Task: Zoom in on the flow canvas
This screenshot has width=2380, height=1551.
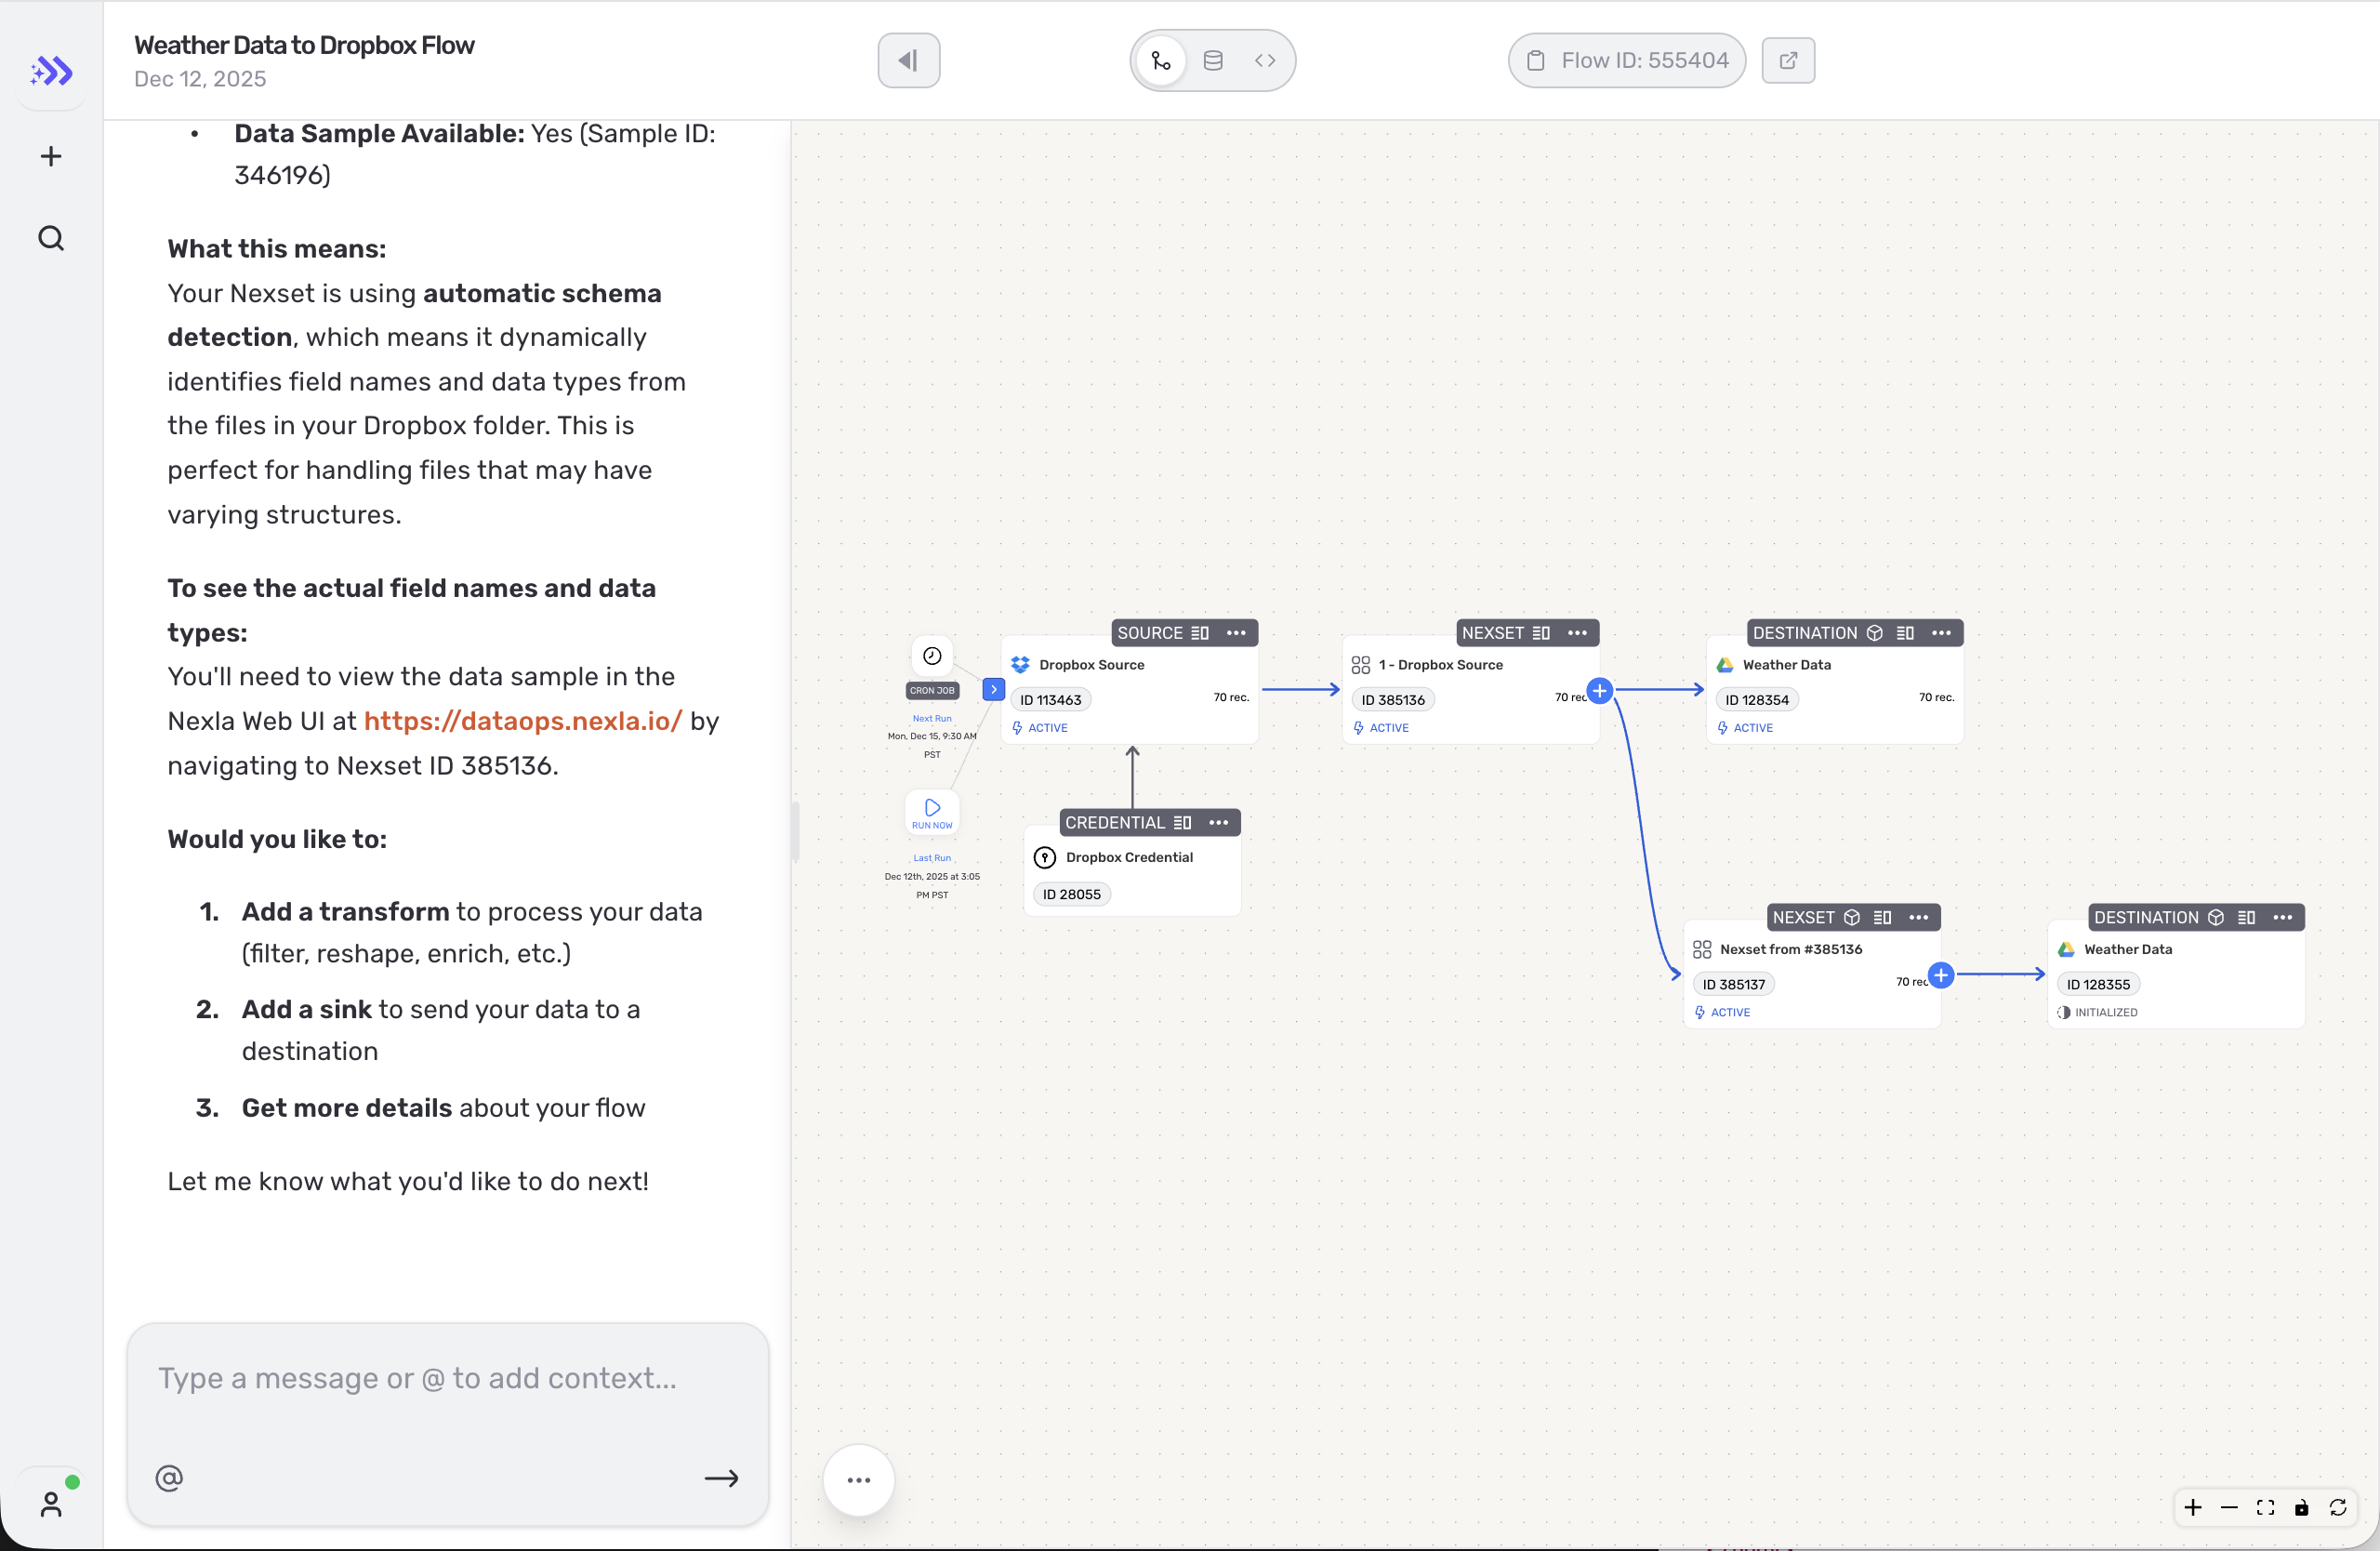Action: click(2192, 1507)
